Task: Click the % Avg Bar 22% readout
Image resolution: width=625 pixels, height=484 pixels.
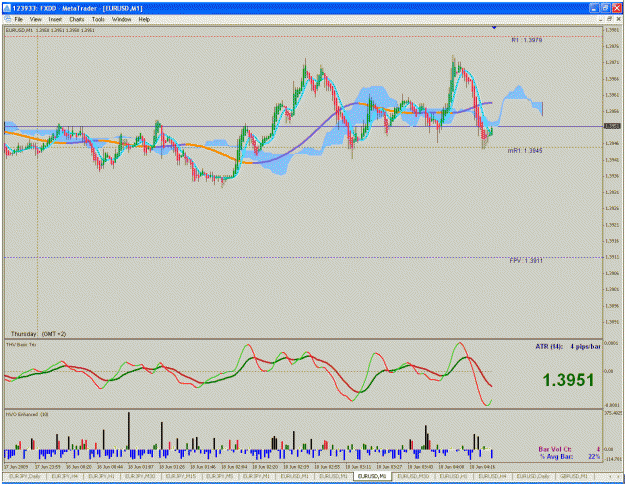Action: 570,456
